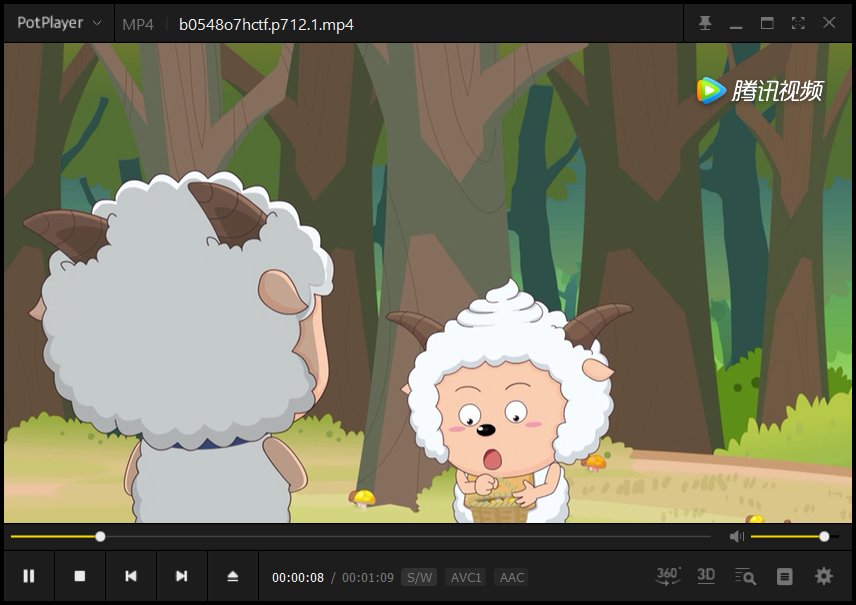Click the AVC1 video codec button
The width and height of the screenshot is (856, 605).
click(466, 577)
